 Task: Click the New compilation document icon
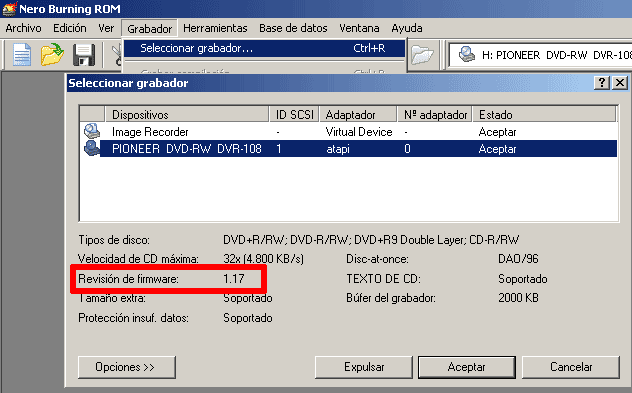22,55
